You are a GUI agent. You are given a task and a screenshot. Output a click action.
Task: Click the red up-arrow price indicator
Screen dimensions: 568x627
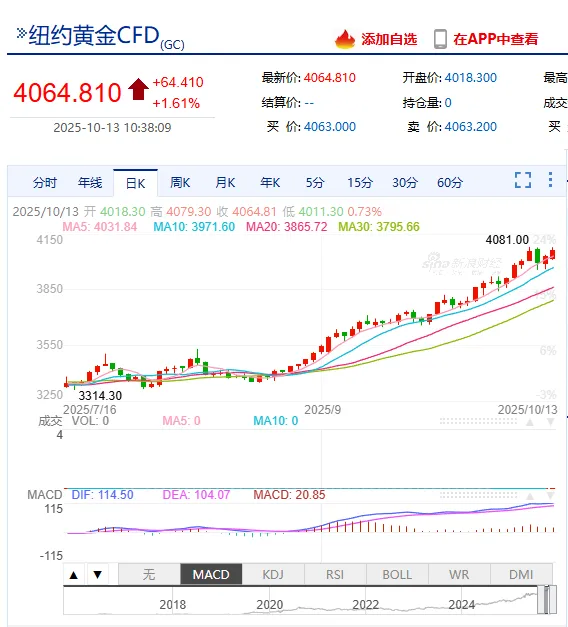click(138, 89)
